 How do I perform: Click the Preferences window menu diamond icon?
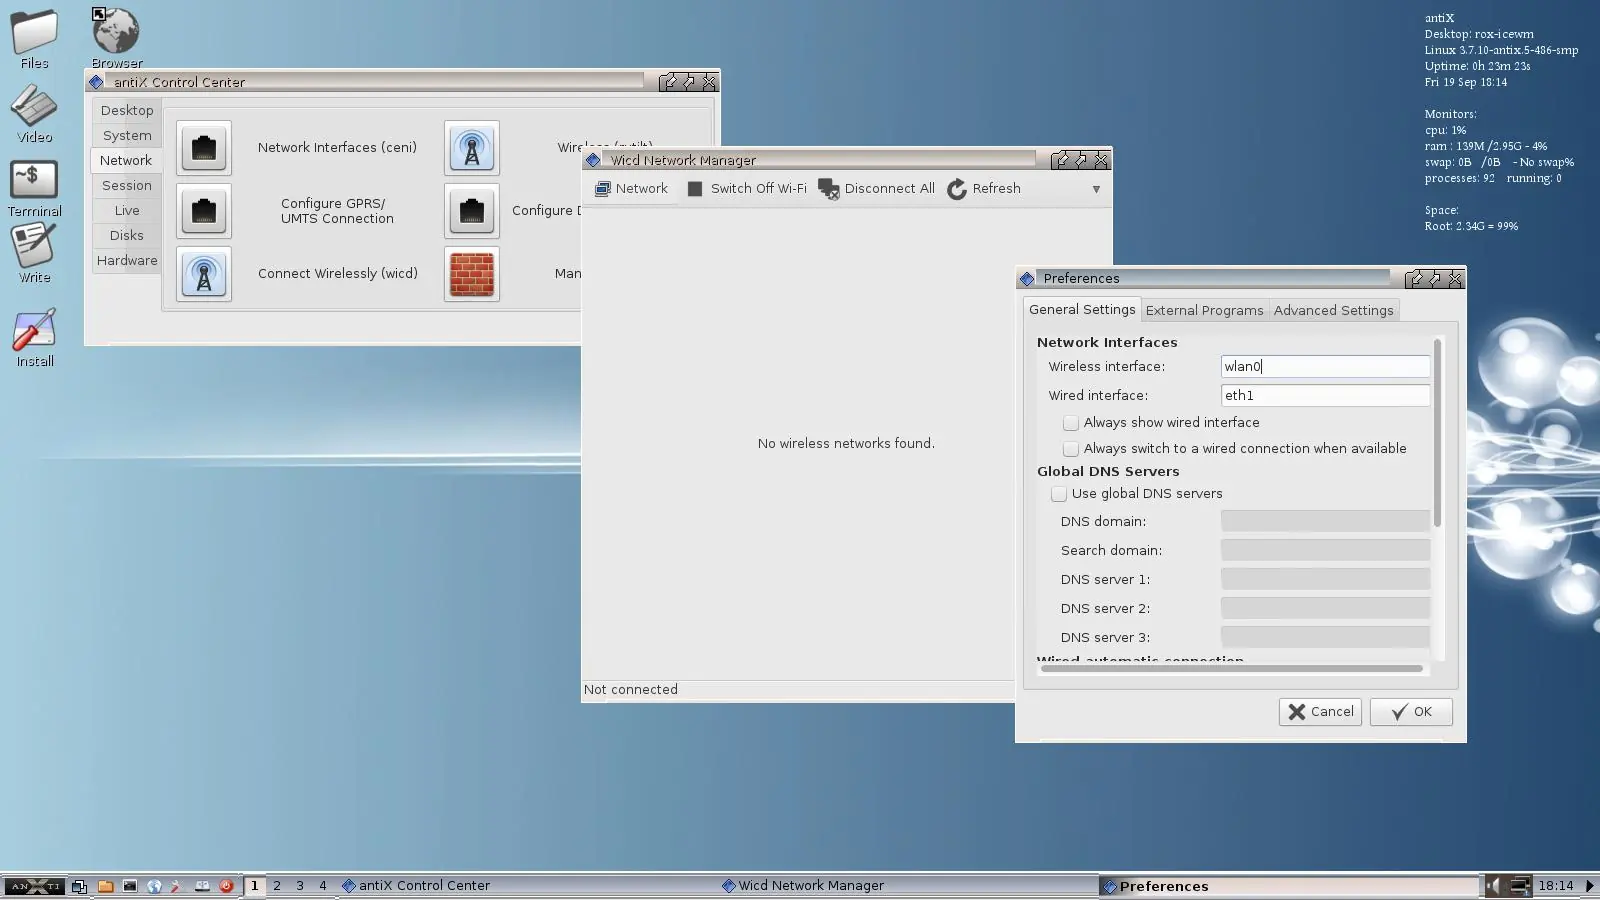point(1027,279)
